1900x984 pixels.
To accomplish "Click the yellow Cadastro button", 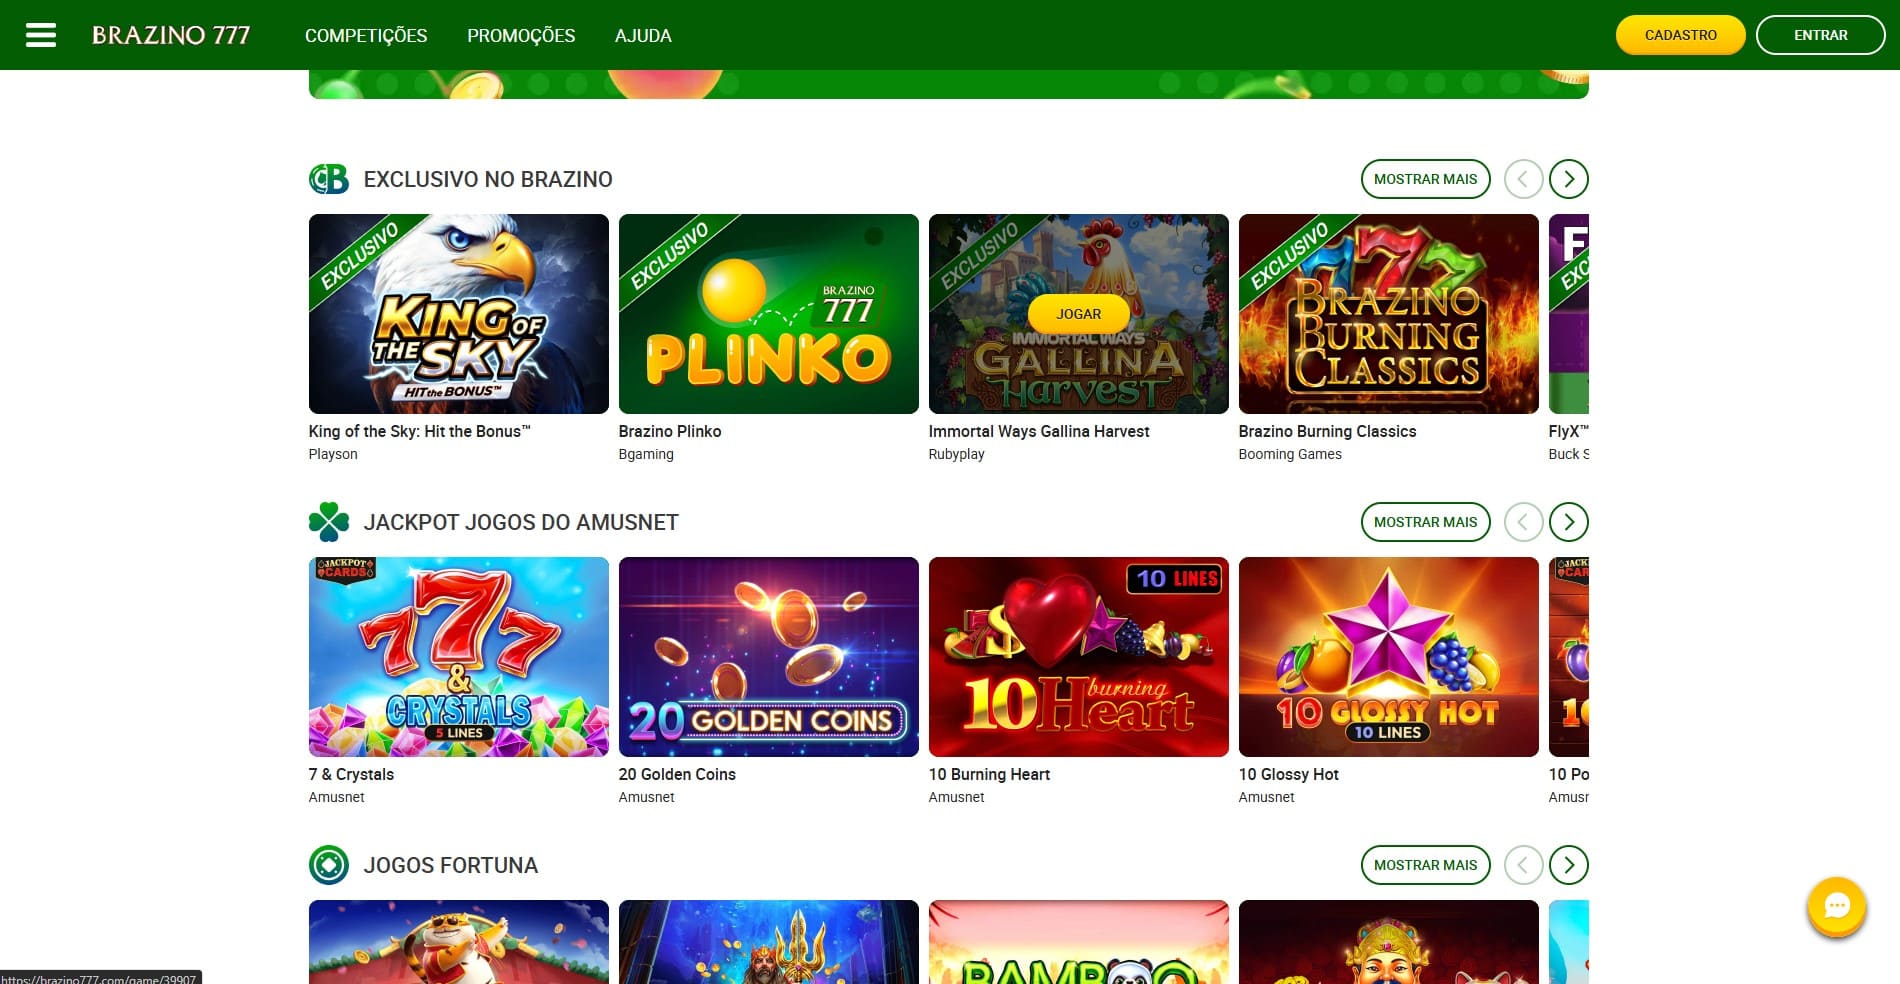I will click(x=1680, y=35).
